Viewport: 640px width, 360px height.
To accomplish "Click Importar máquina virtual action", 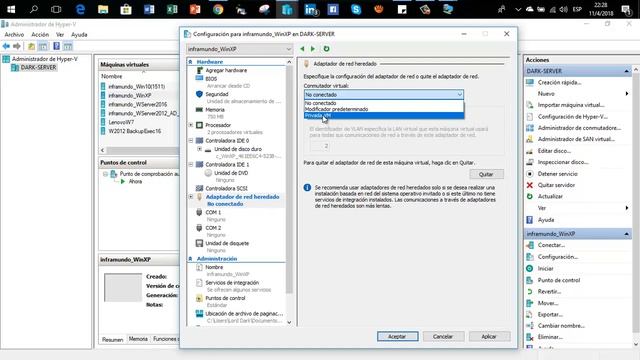I will click(x=571, y=105).
